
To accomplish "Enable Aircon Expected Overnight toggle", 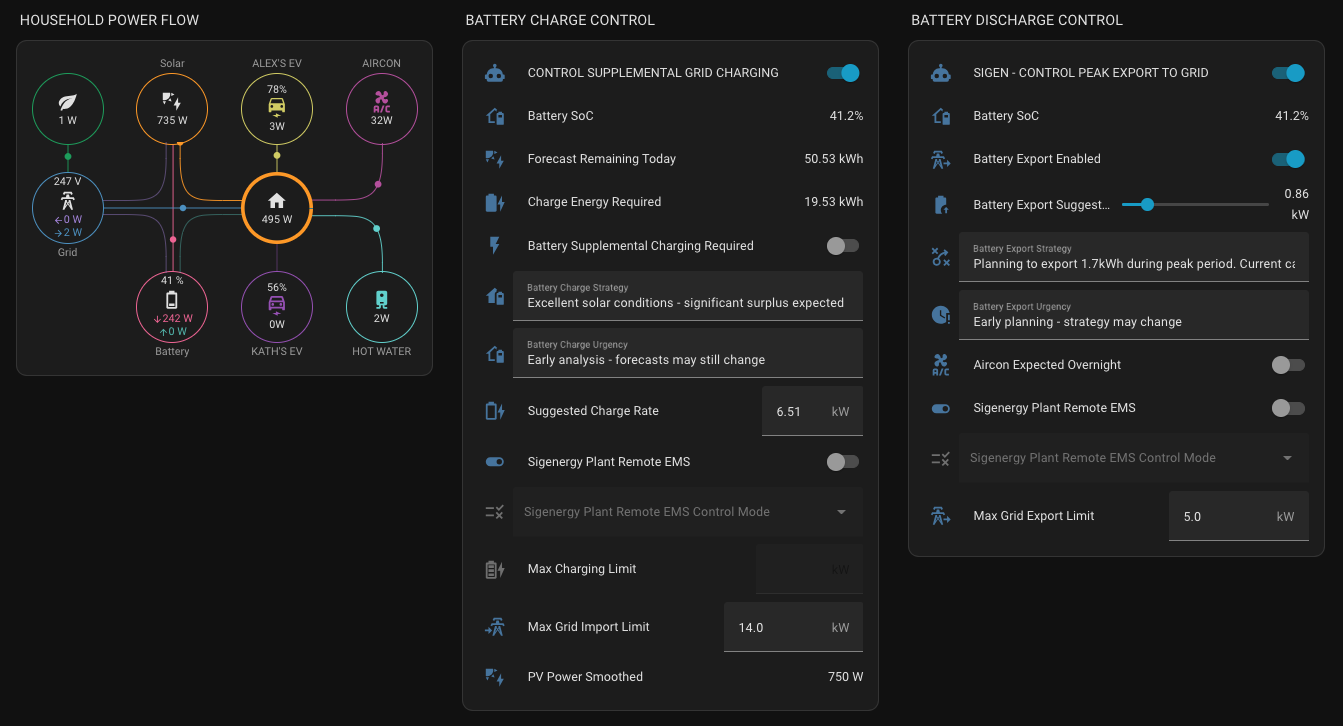I will tap(1288, 365).
